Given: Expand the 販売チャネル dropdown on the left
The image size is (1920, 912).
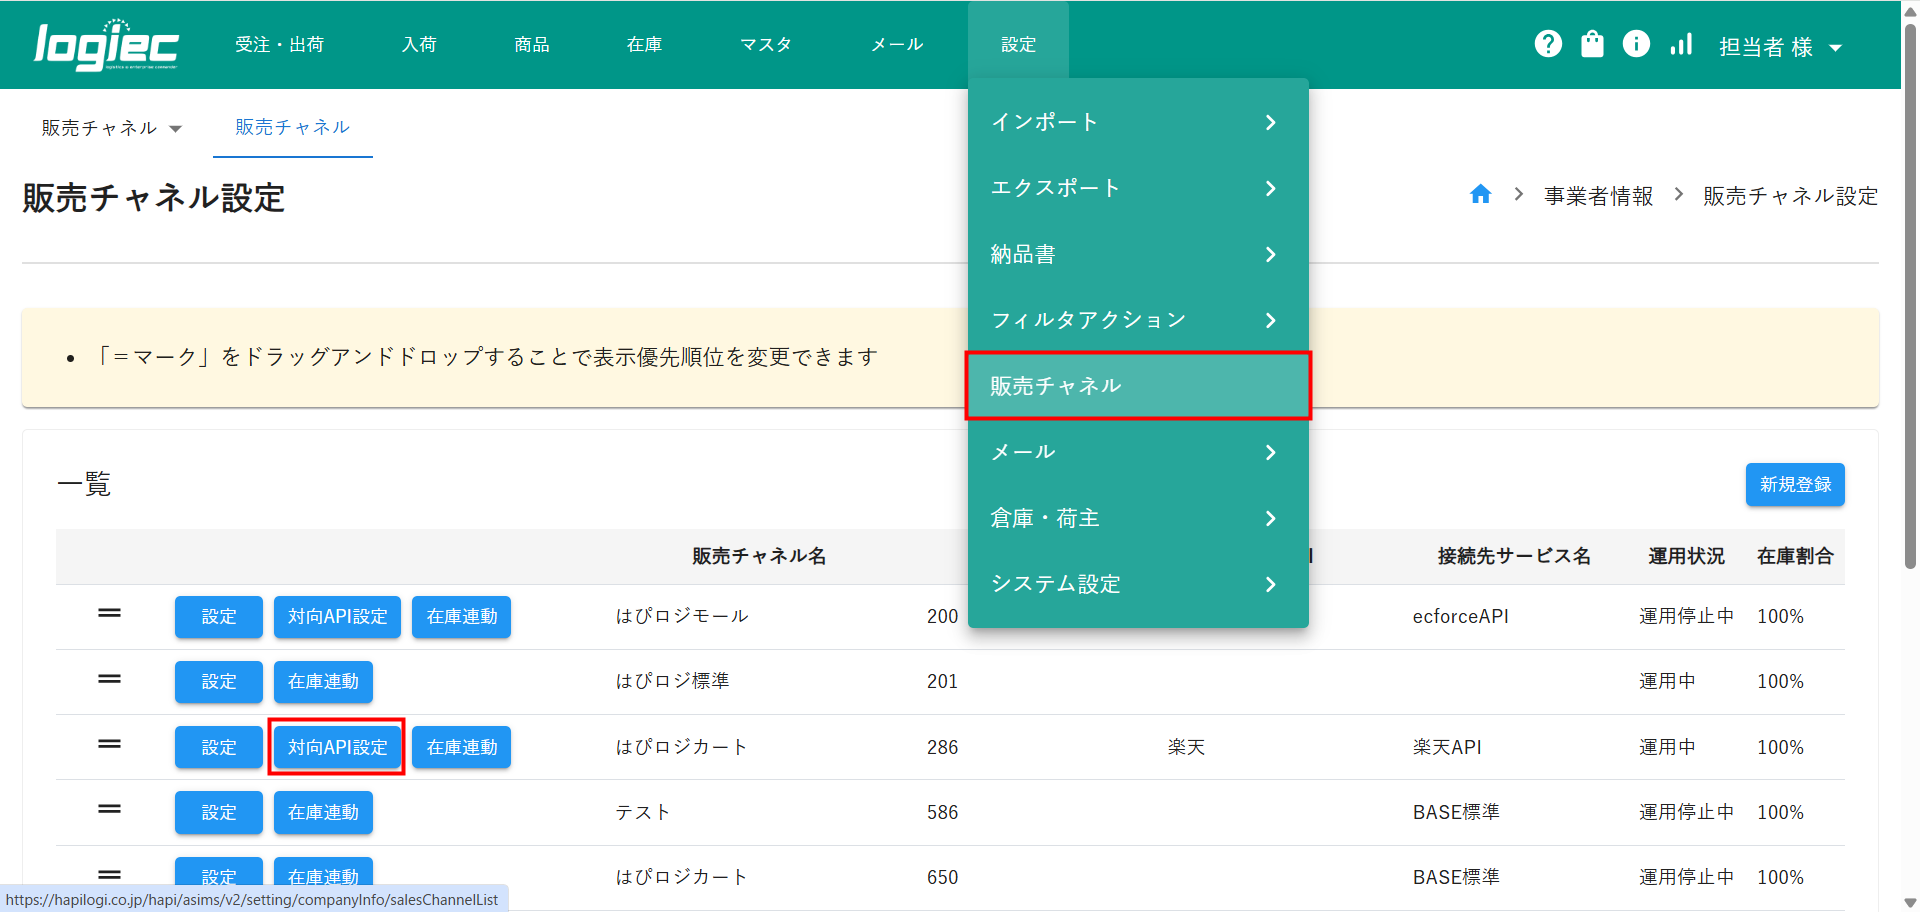Looking at the screenshot, I should pyautogui.click(x=111, y=128).
